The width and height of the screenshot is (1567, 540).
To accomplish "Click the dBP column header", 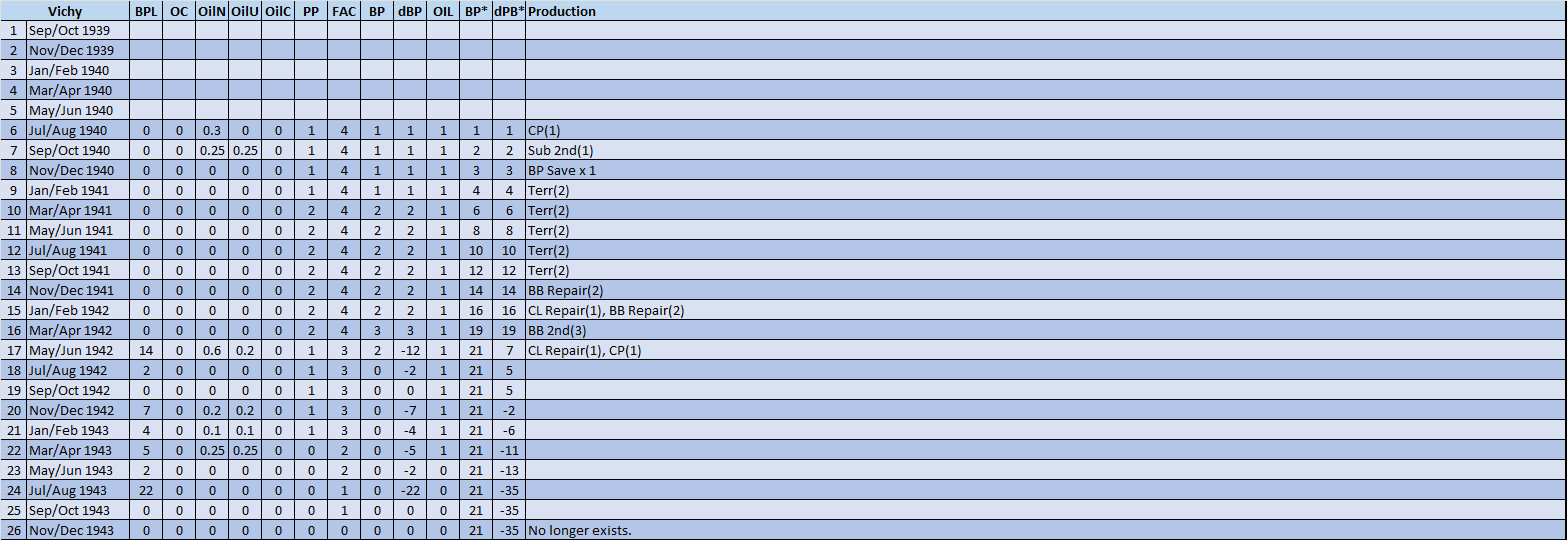I will click(410, 11).
